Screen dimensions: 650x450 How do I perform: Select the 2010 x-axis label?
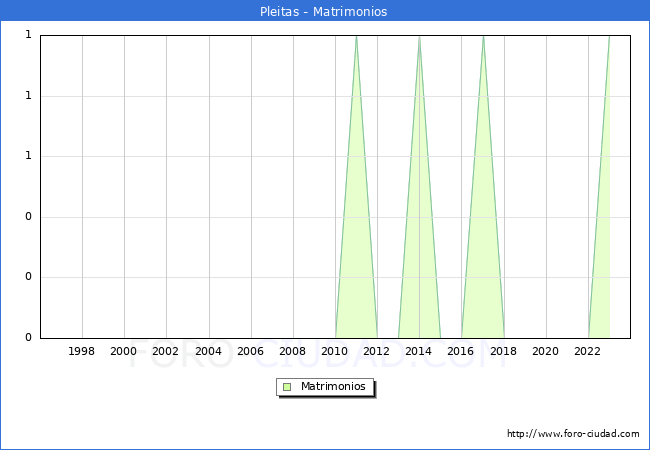(x=335, y=351)
